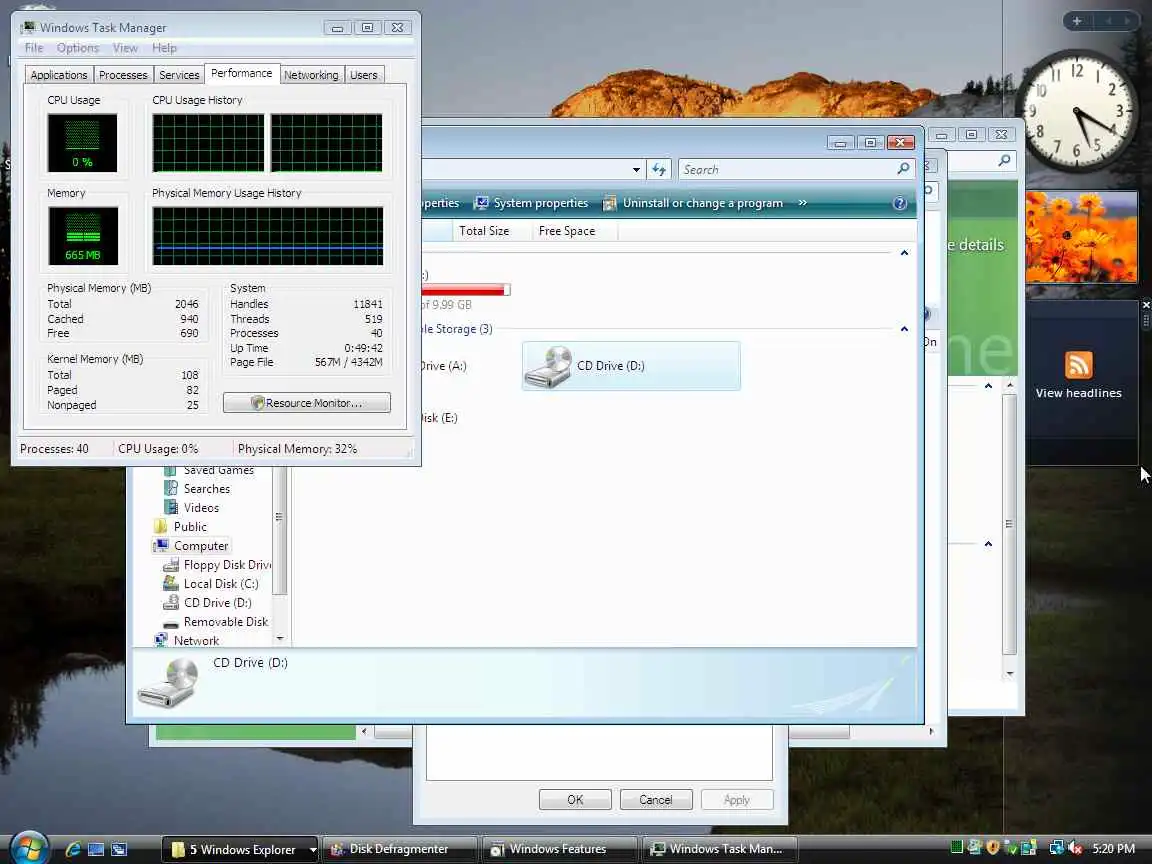Click System properties in Explorer toolbar
This screenshot has height=864, width=1152.
click(x=531, y=204)
